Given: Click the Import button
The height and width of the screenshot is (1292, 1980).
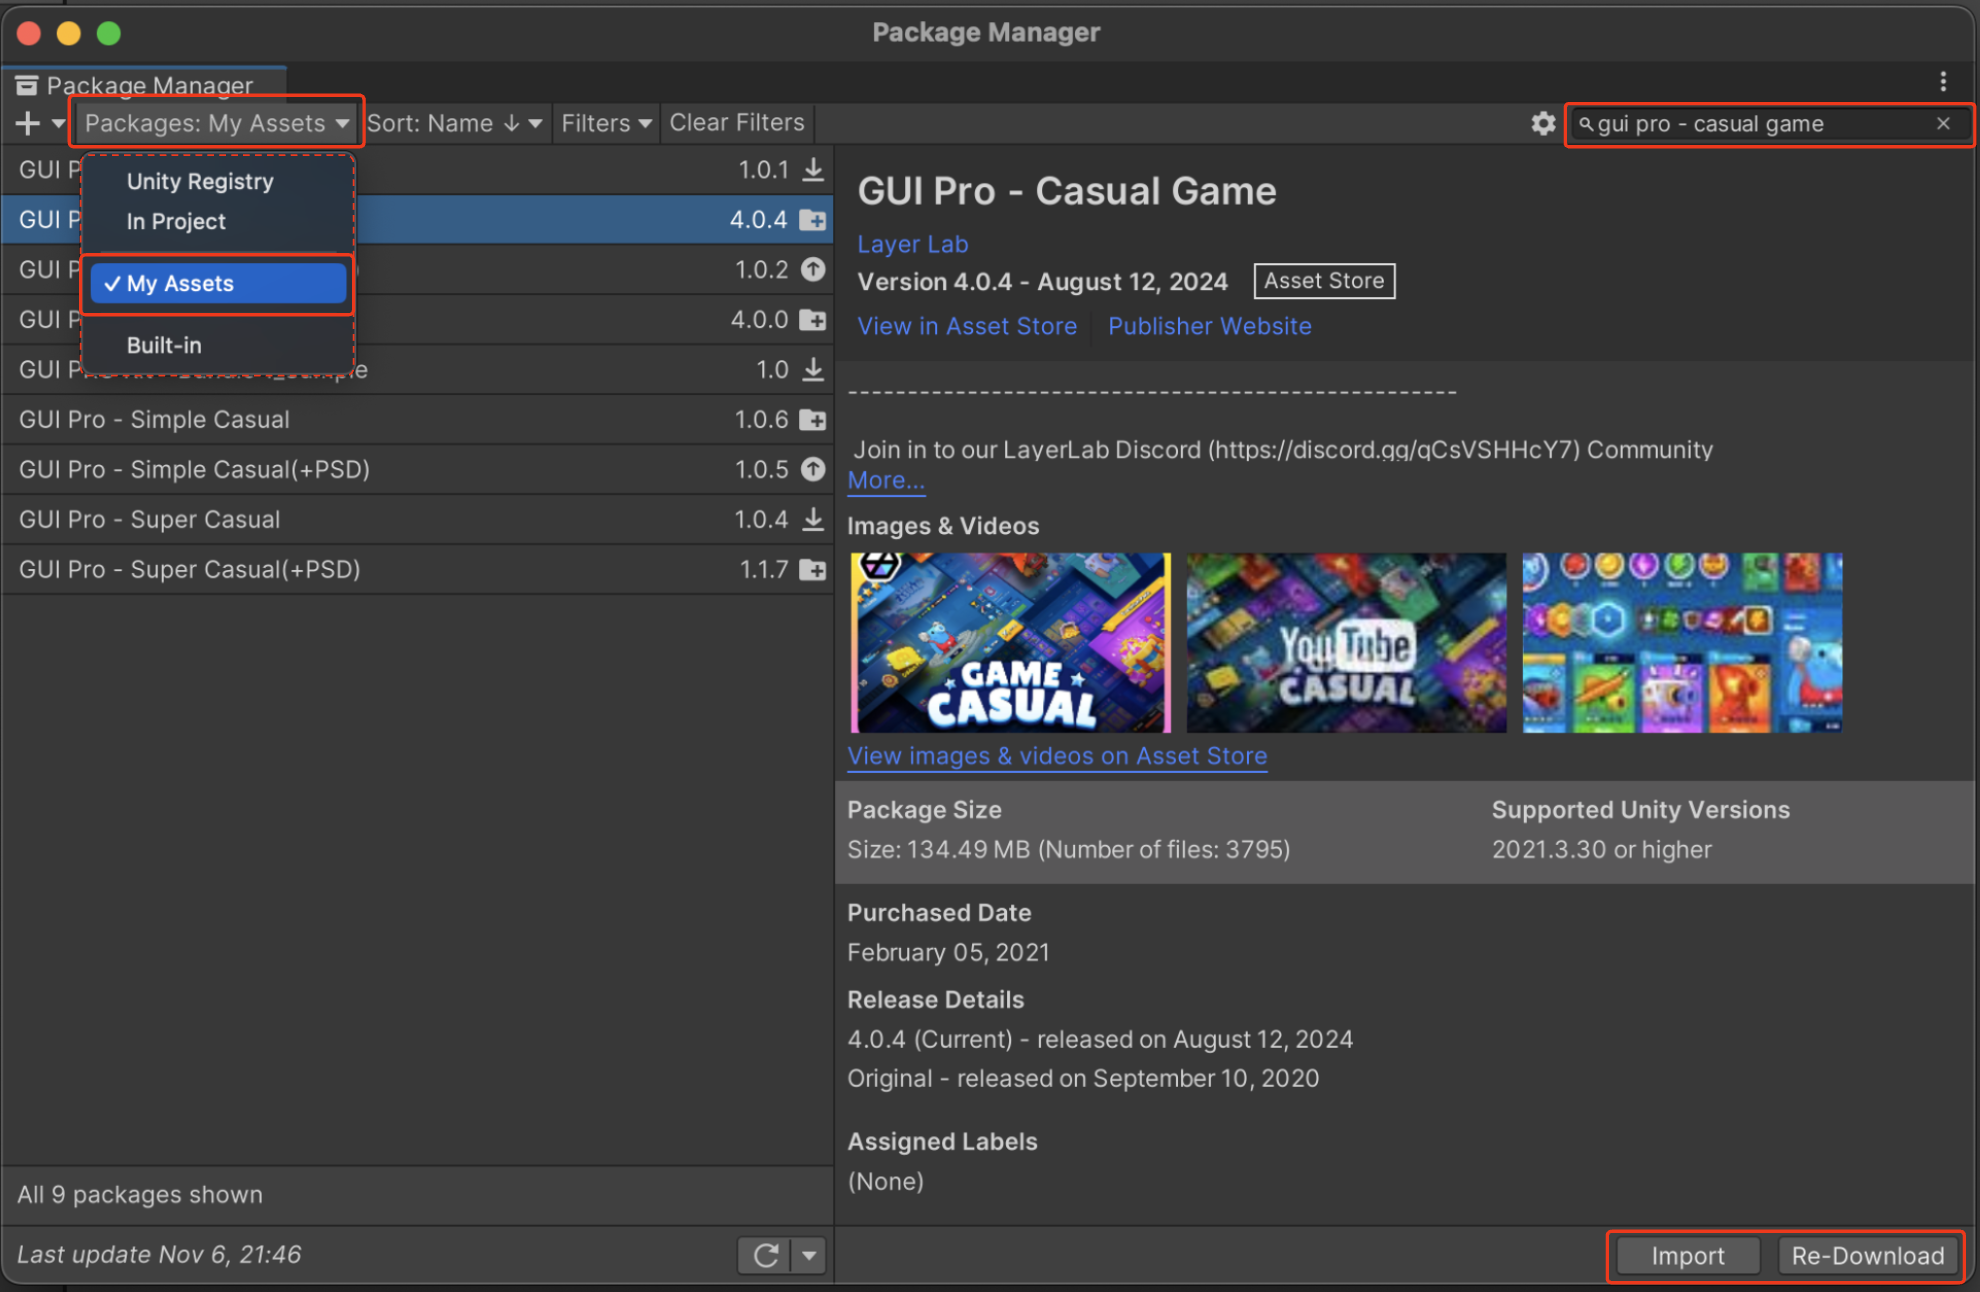Looking at the screenshot, I should 1688,1256.
